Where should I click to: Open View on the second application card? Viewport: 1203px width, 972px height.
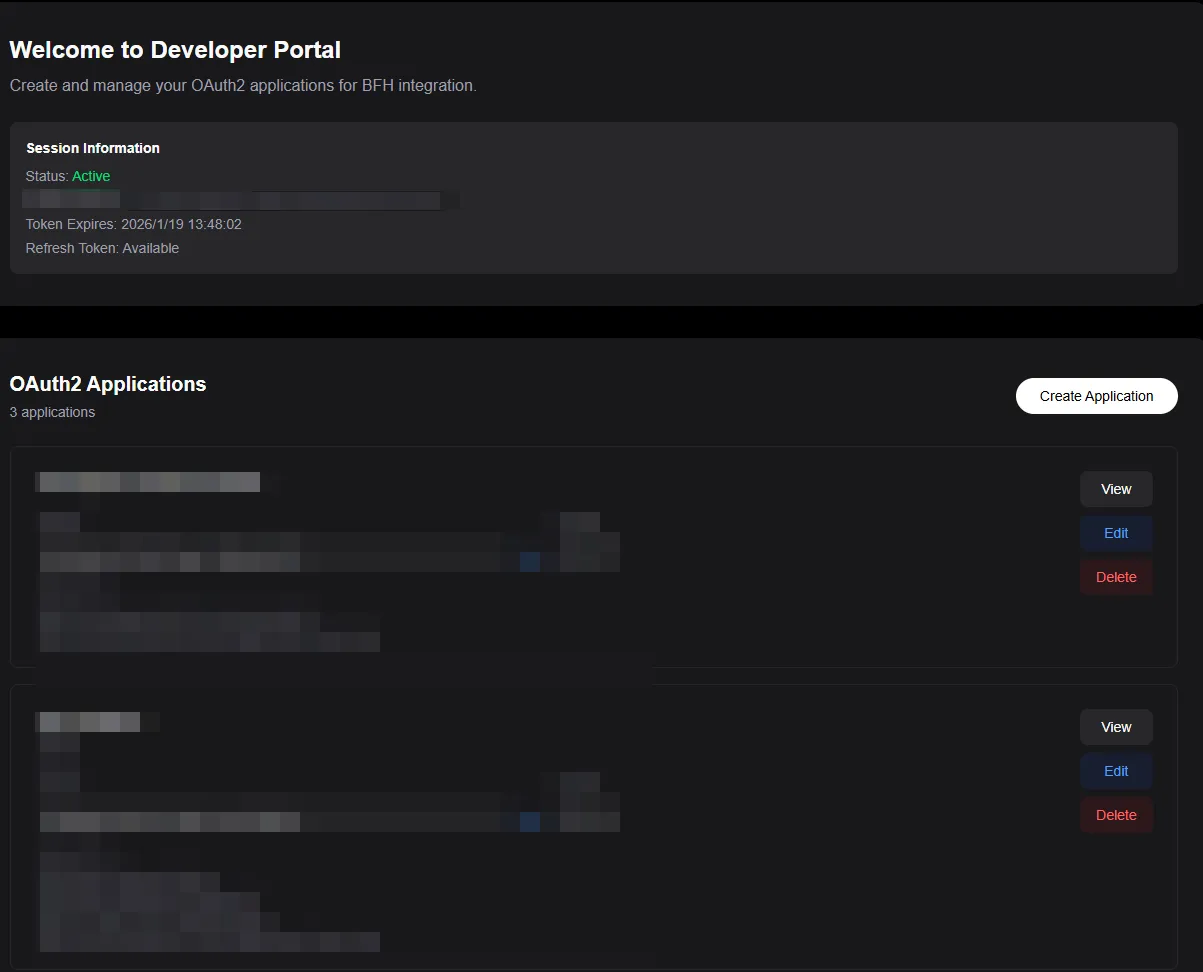(1116, 727)
